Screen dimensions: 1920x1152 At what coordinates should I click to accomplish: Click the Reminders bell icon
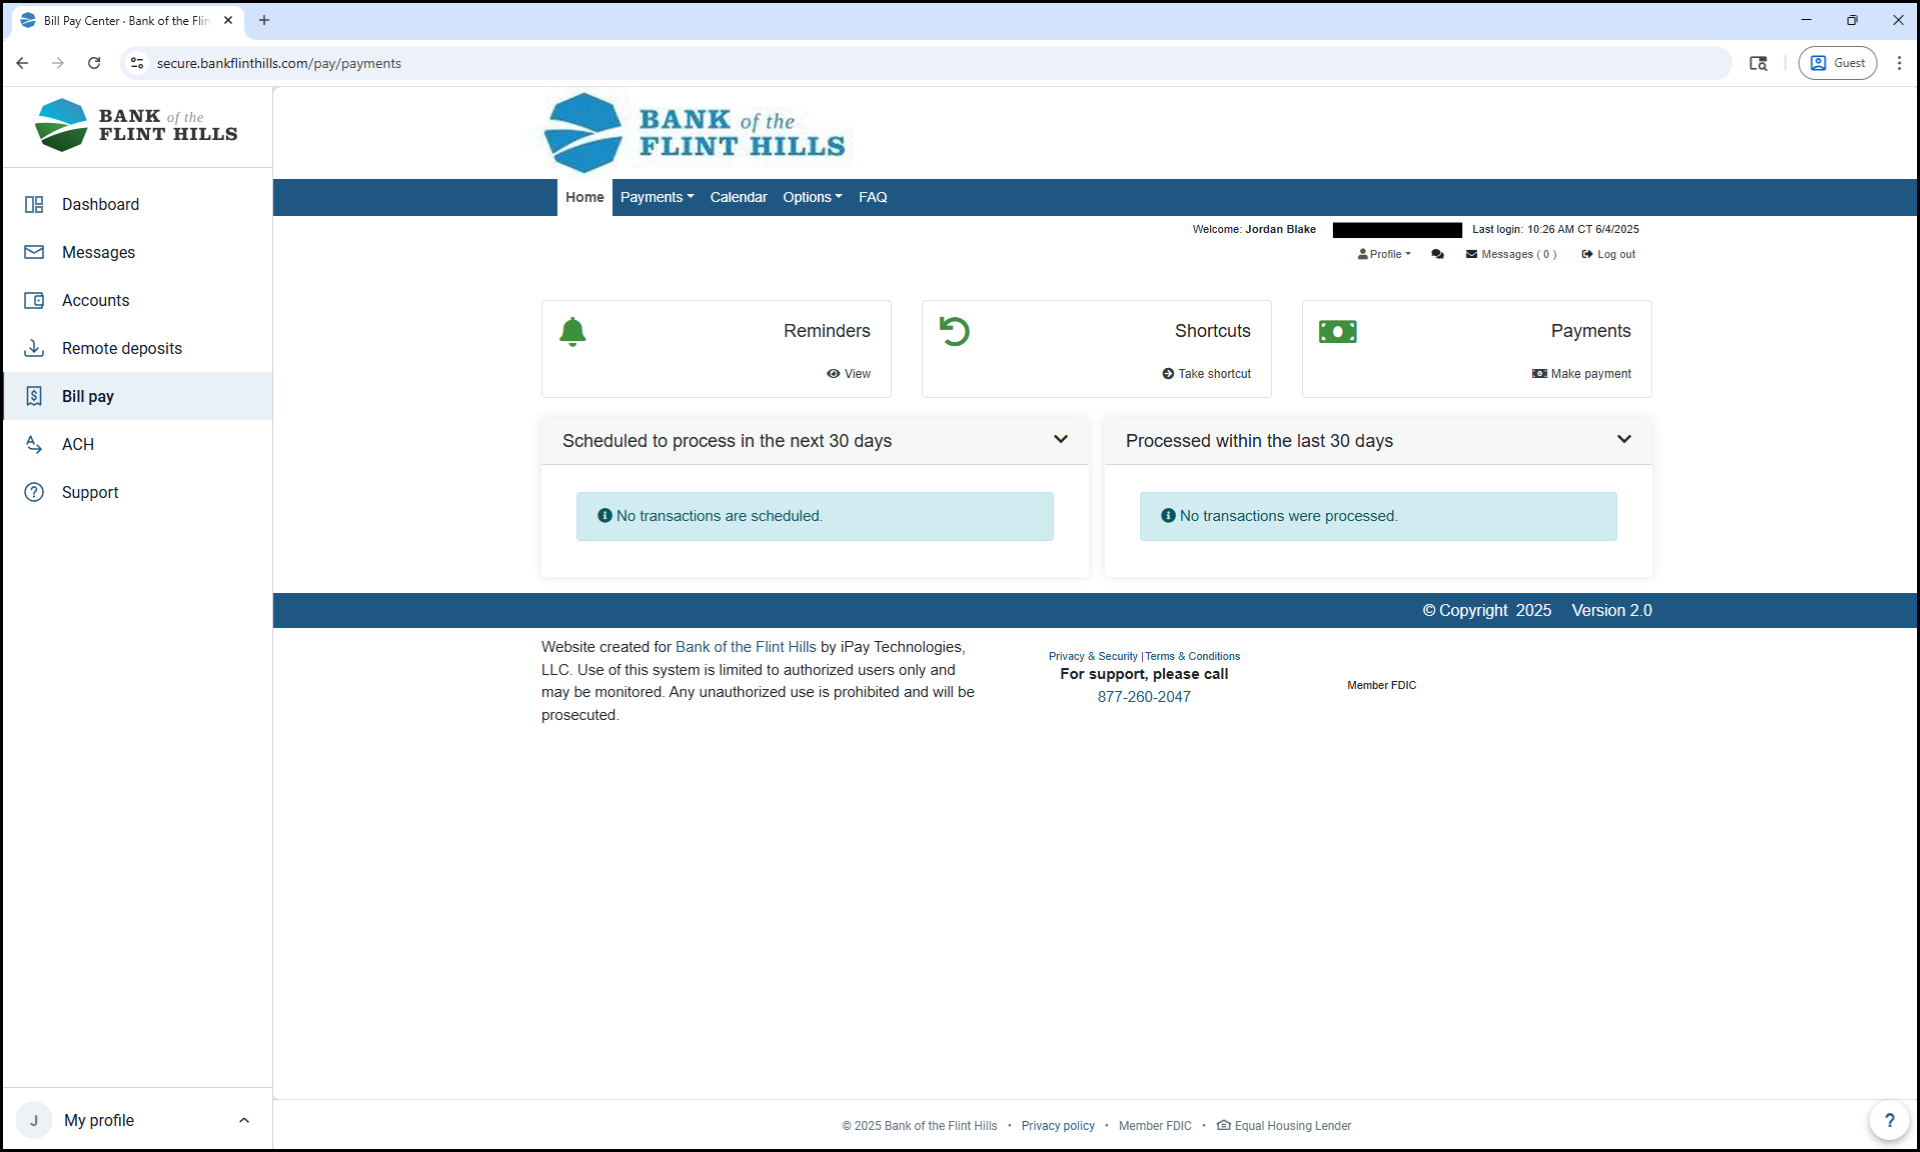[x=572, y=332]
